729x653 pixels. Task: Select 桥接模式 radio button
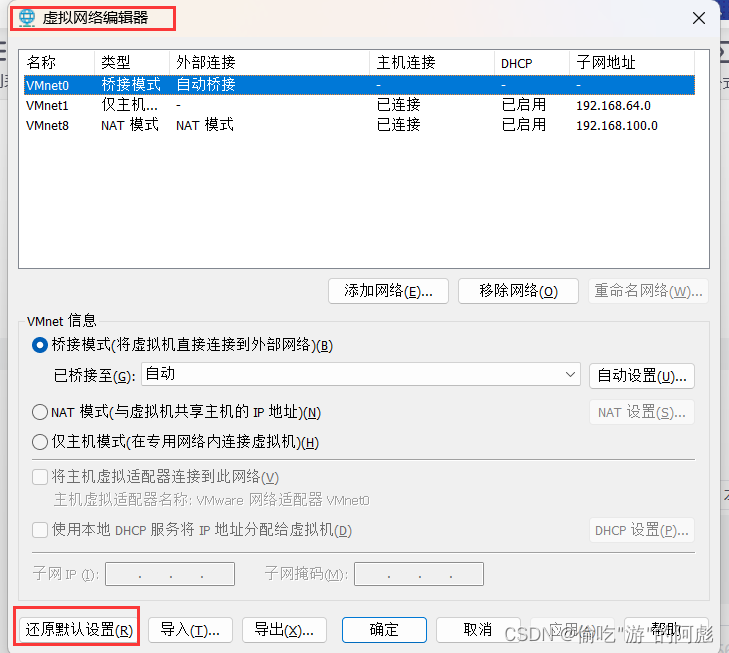[40, 345]
